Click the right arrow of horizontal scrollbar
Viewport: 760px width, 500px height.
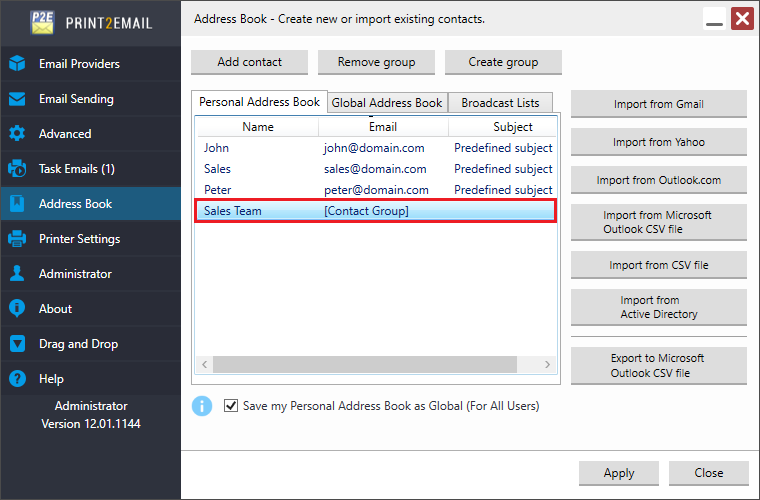pos(547,364)
